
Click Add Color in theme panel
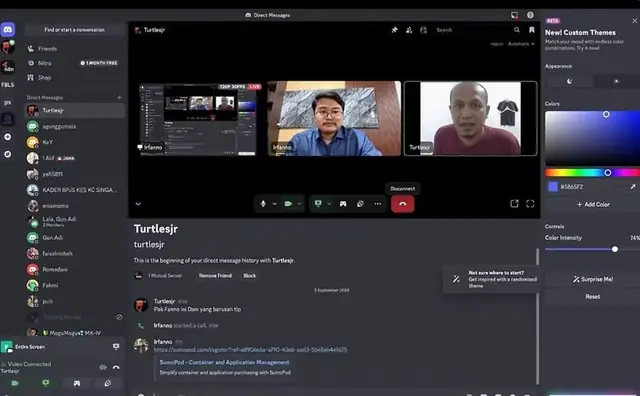[593, 204]
